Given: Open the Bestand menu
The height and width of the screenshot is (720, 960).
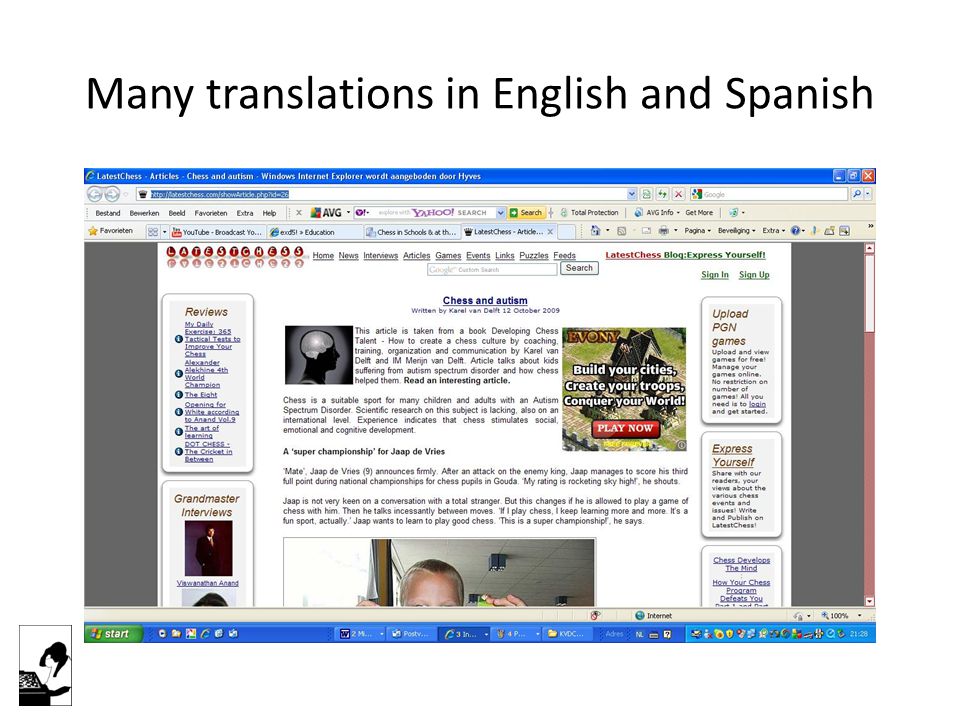Looking at the screenshot, I should [x=108, y=213].
